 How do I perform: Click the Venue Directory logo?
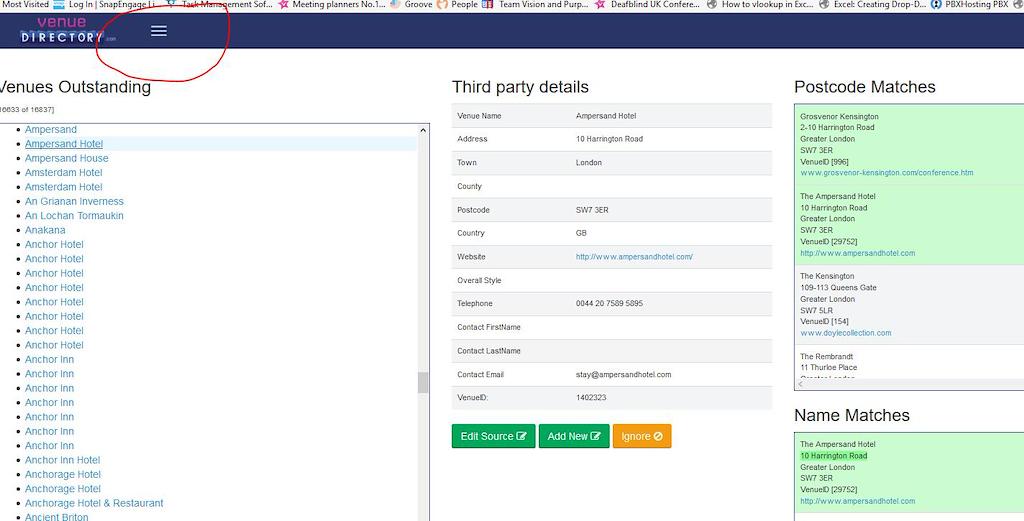pyautogui.click(x=67, y=30)
